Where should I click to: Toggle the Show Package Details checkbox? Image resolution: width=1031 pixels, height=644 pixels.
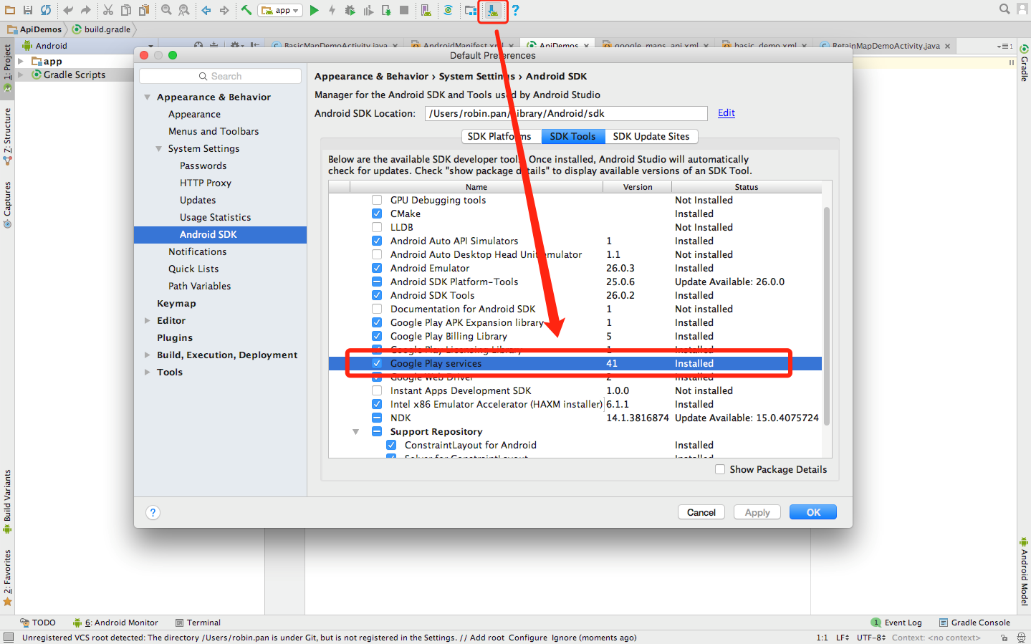coord(720,469)
